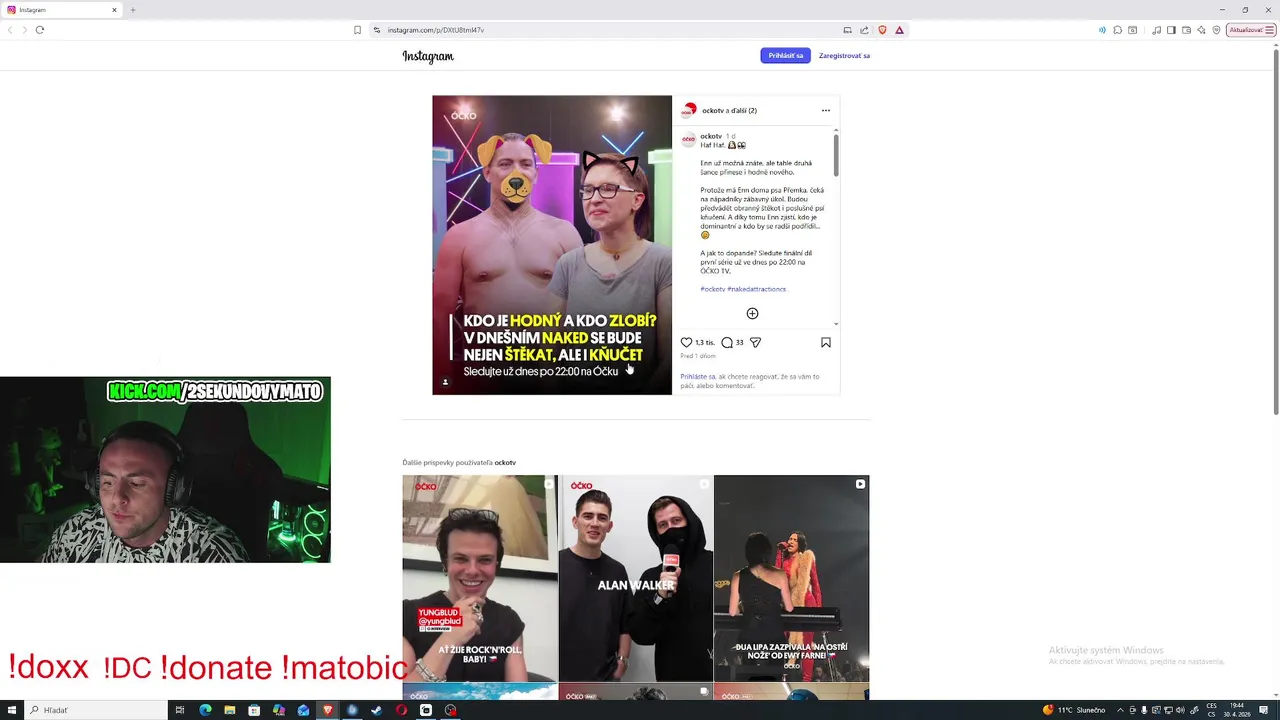1280x720 pixels.
Task: Open Steam from the taskbar
Action: [x=376, y=710]
